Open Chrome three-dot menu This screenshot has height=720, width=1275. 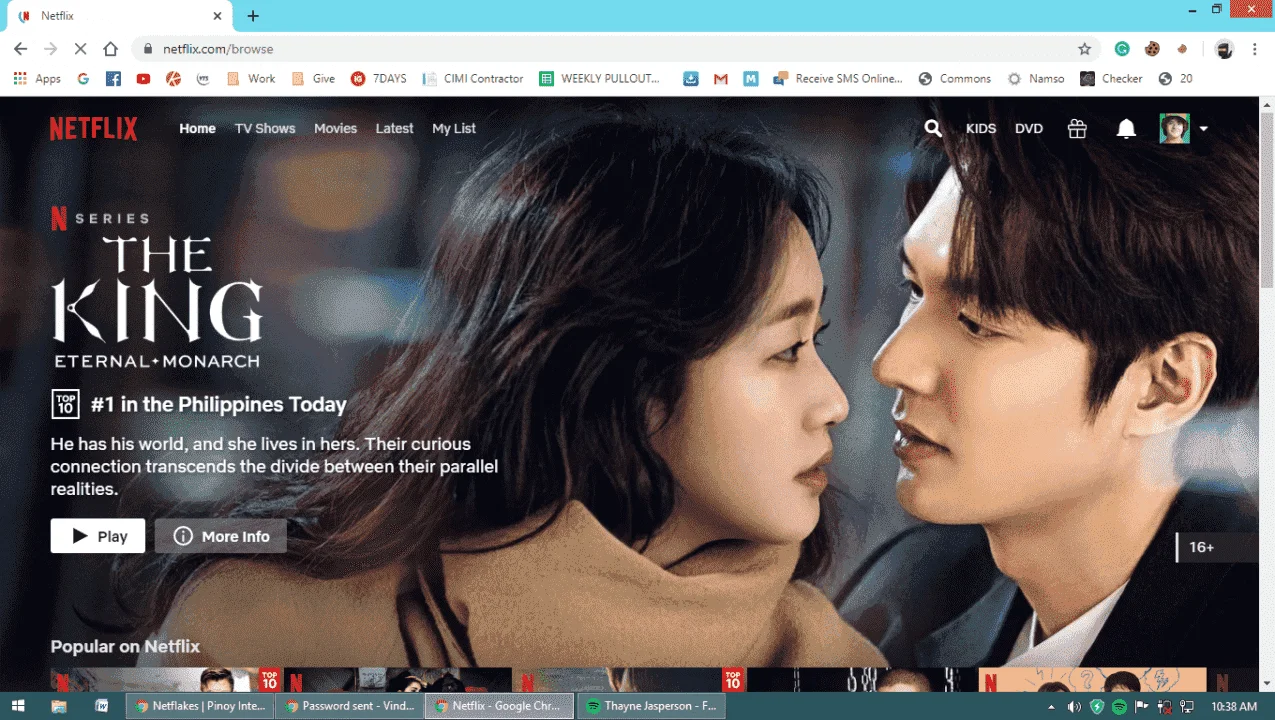point(1254,49)
